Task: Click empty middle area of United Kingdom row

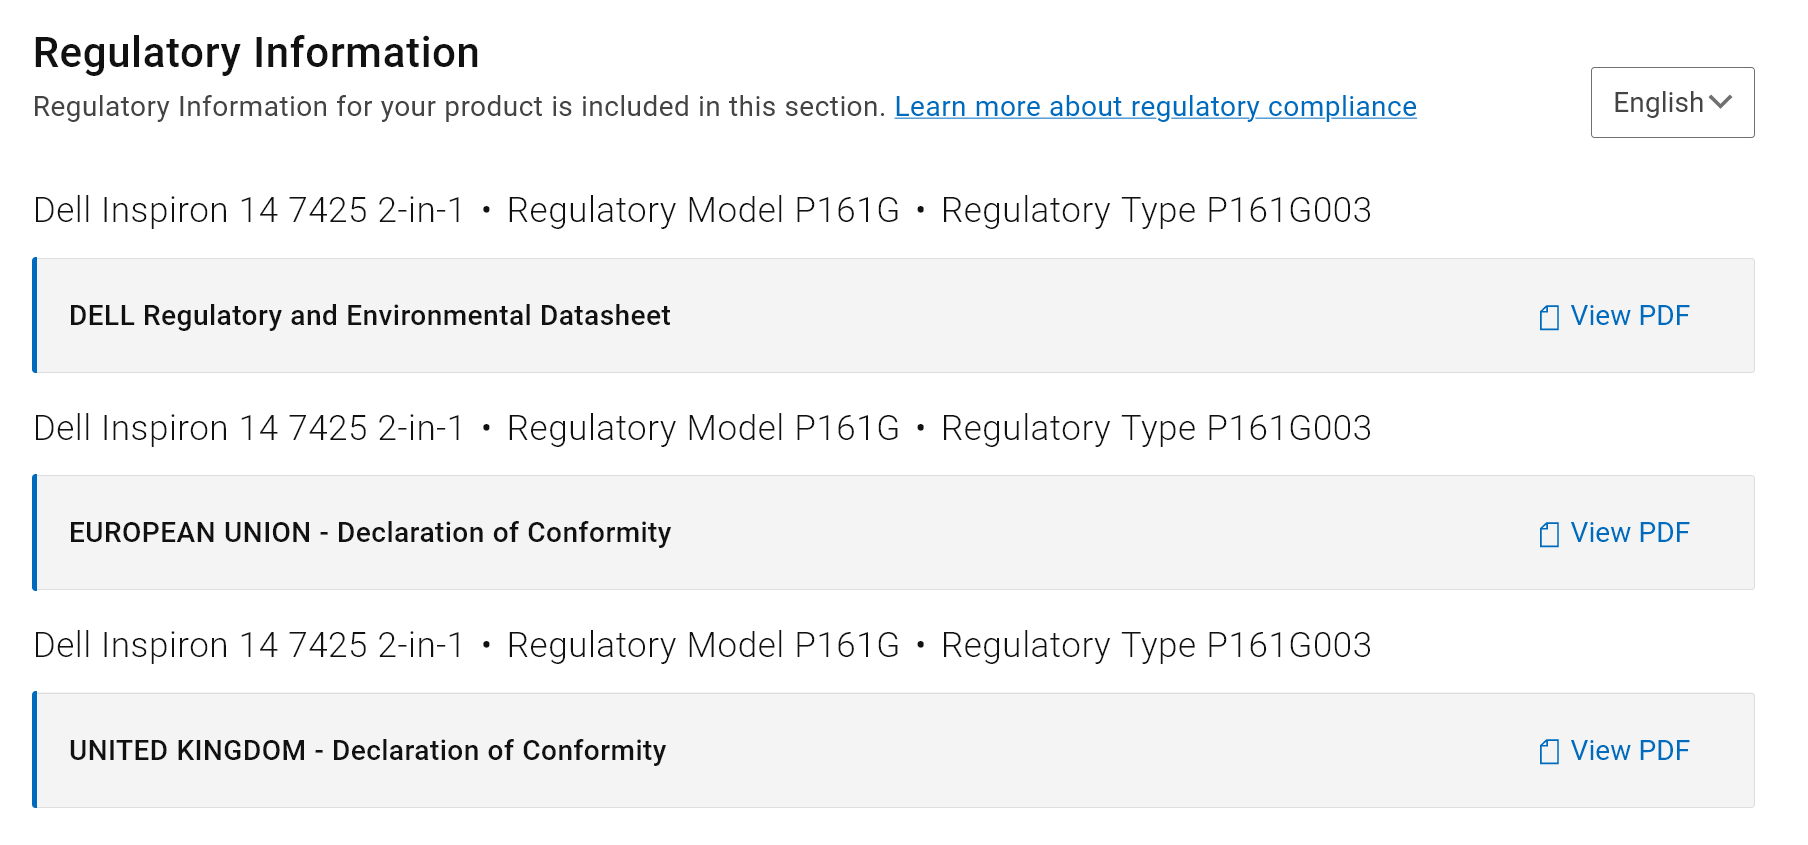Action: click(x=1100, y=751)
